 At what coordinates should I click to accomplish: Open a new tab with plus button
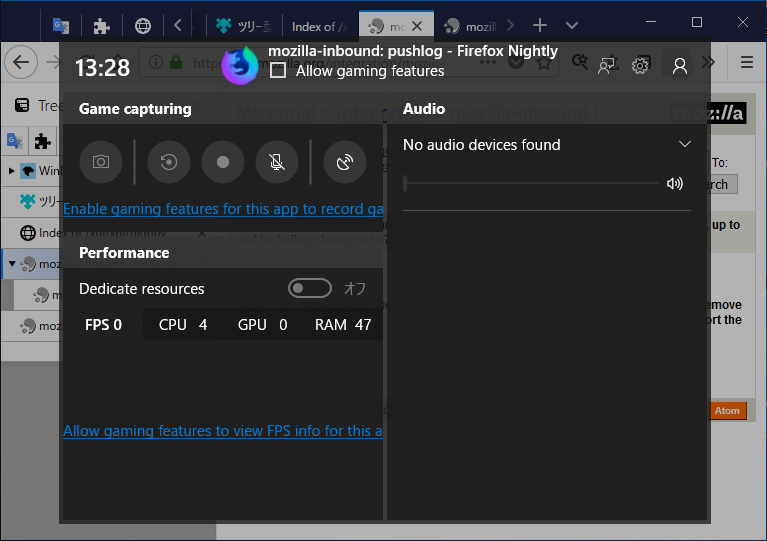click(540, 25)
